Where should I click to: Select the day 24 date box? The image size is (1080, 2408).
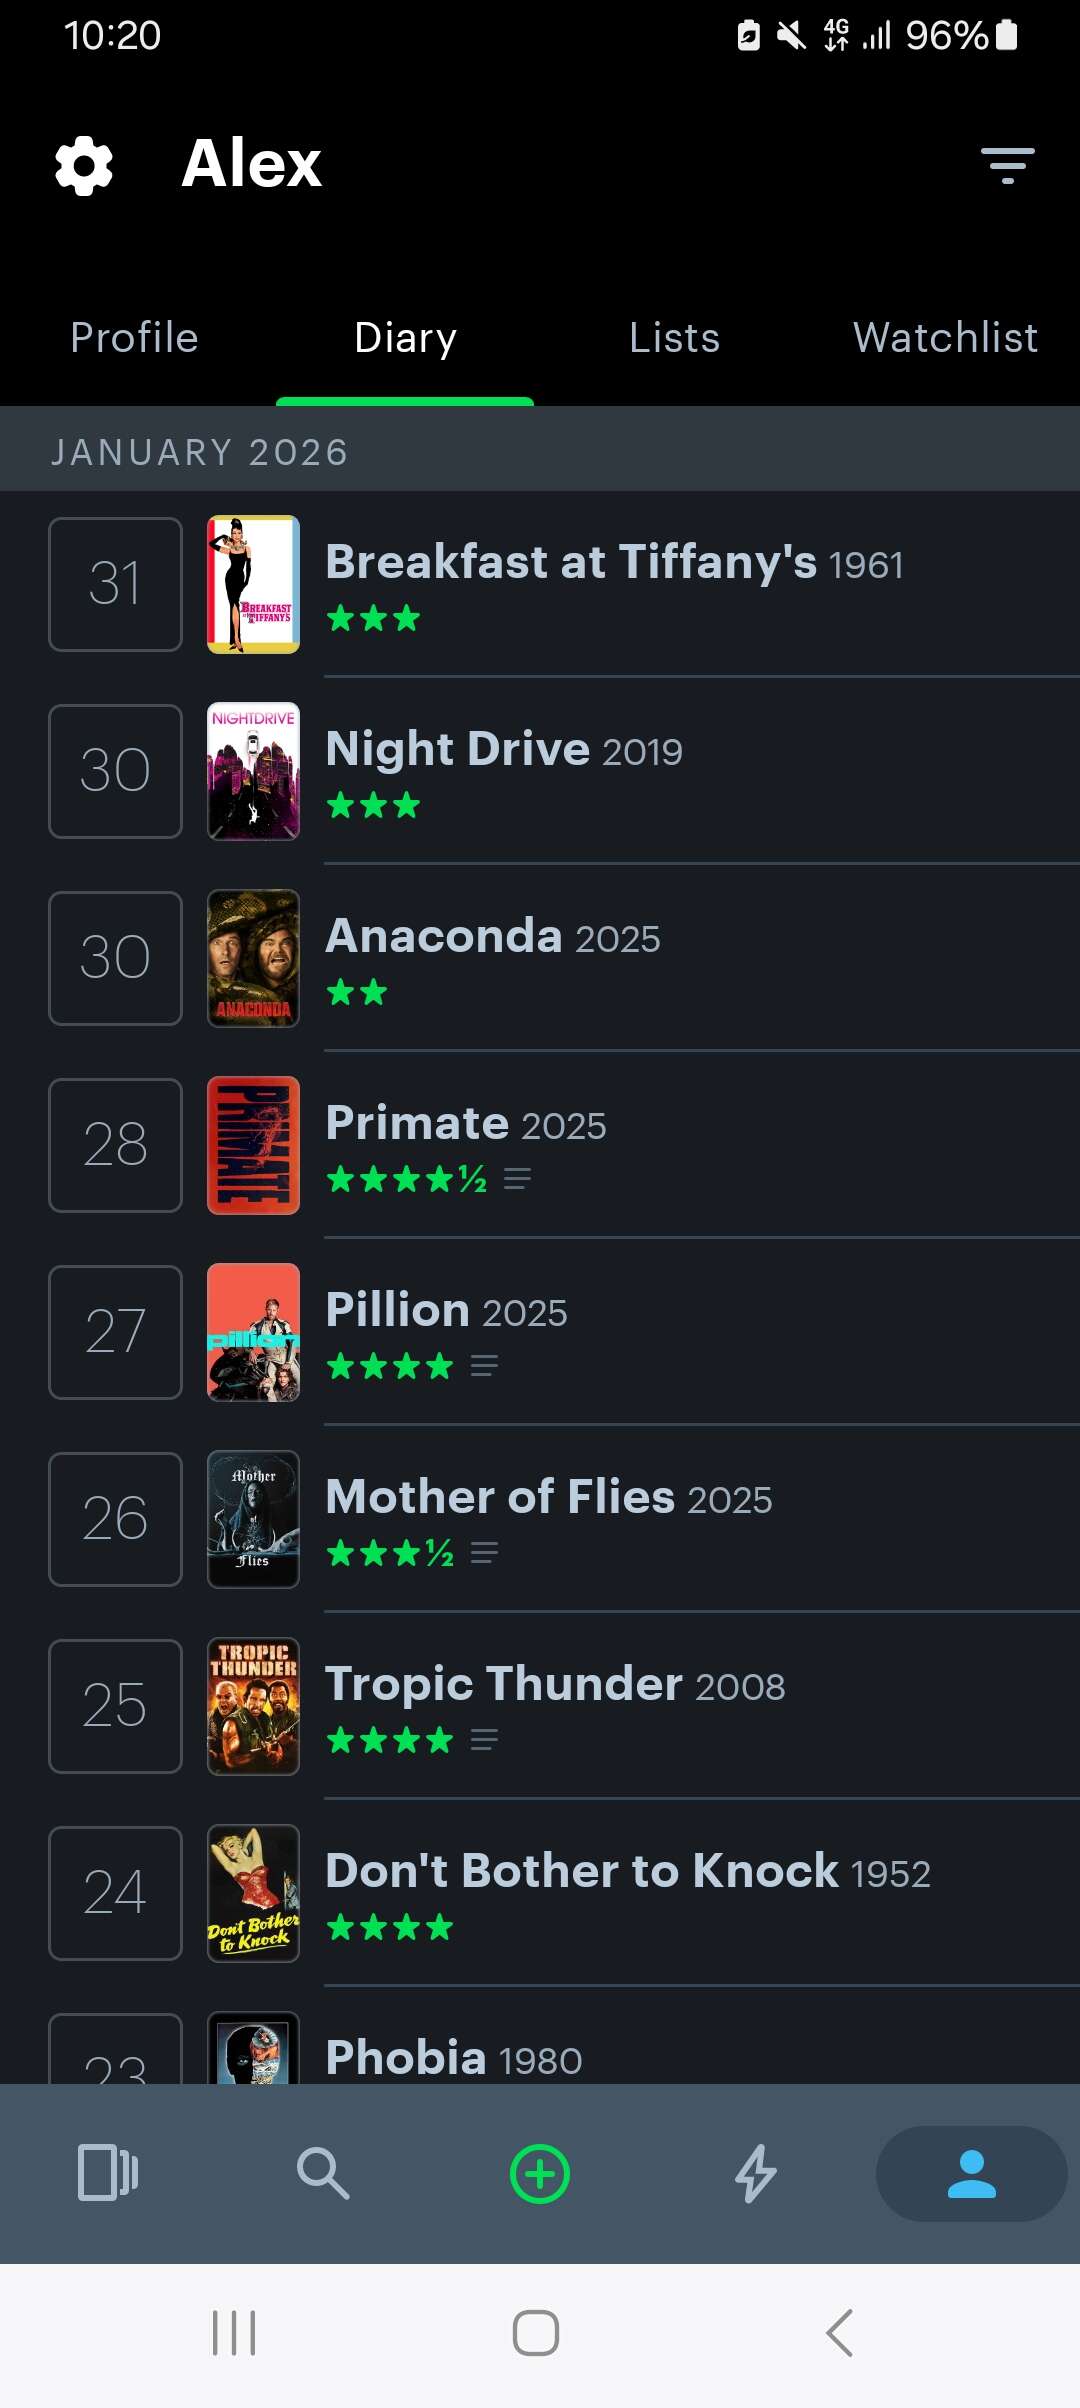115,1893
